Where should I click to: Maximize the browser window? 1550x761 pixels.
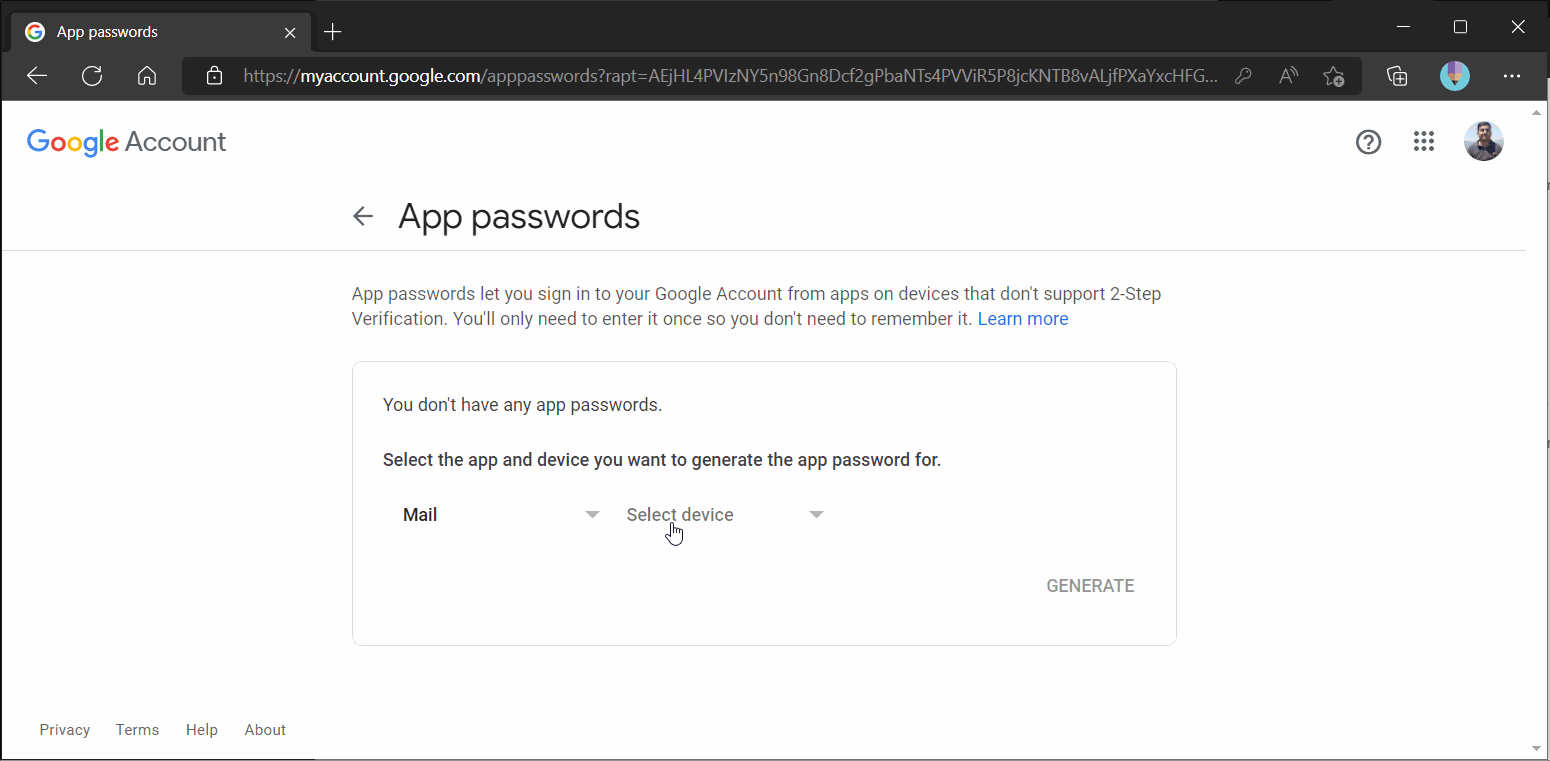[x=1460, y=27]
